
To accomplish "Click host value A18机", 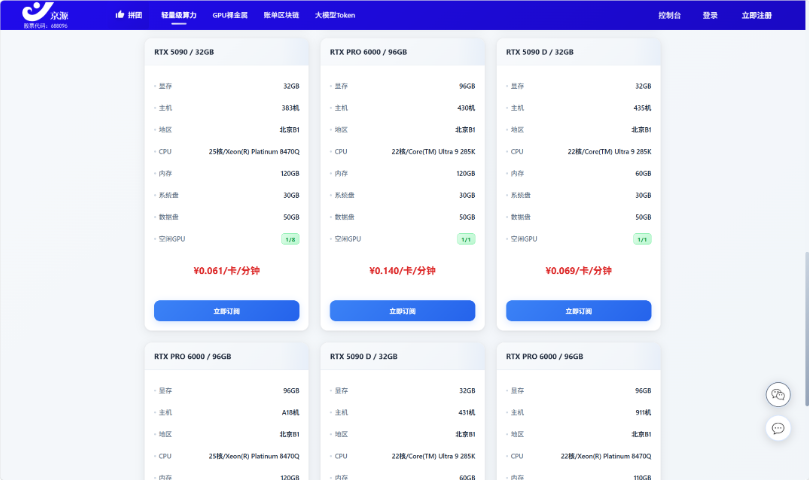I will click(290, 412).
